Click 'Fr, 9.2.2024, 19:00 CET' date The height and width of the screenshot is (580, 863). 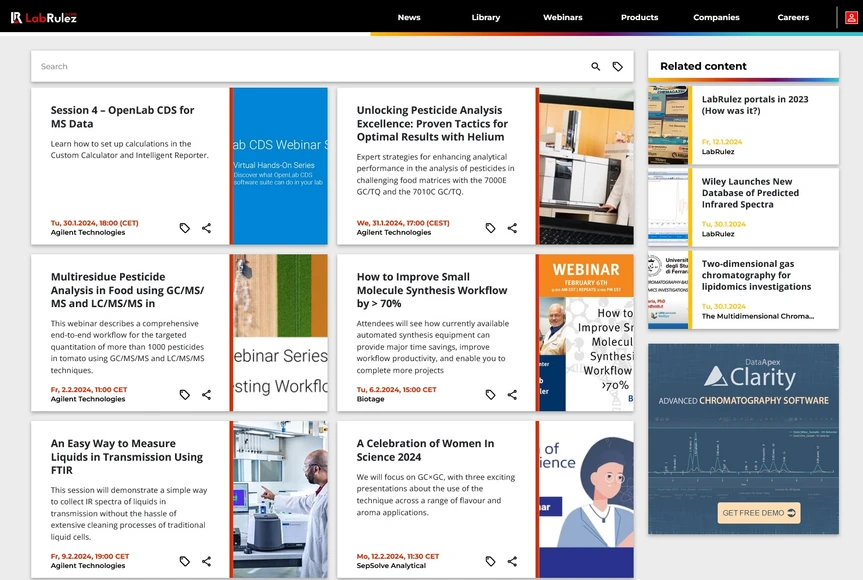[x=90, y=556]
